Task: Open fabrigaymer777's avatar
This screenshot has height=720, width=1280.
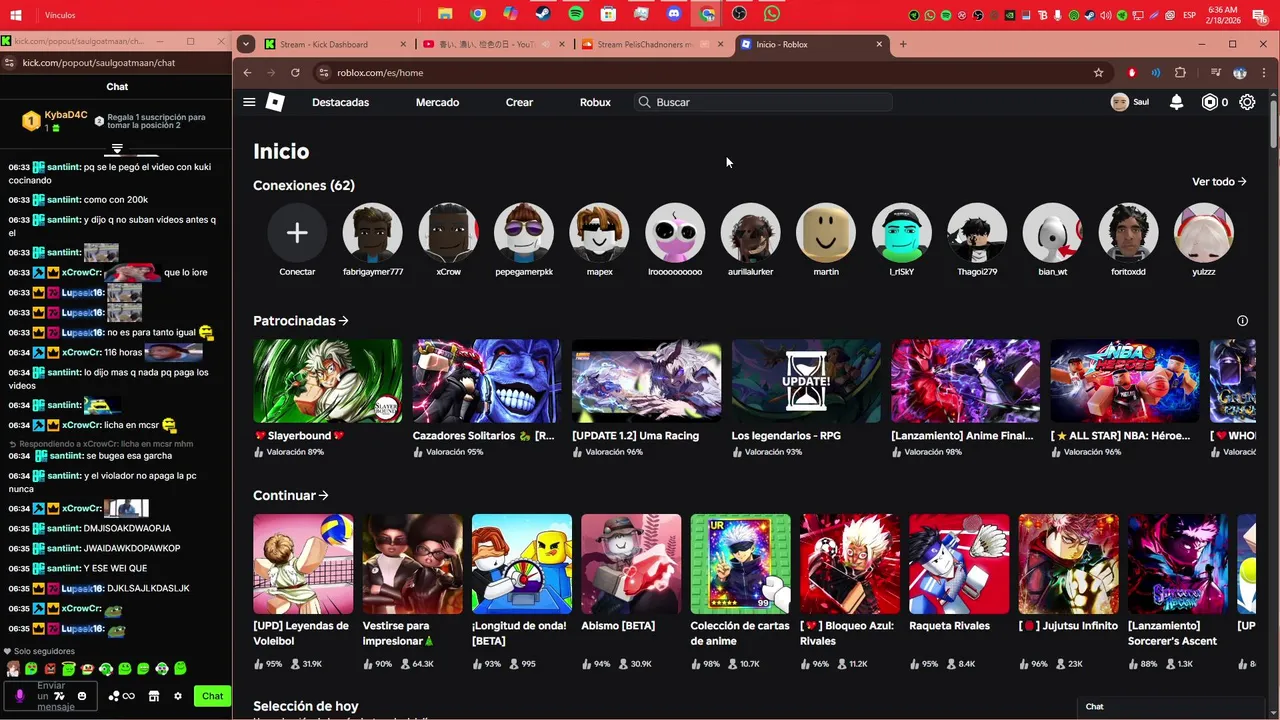Action: tap(372, 233)
